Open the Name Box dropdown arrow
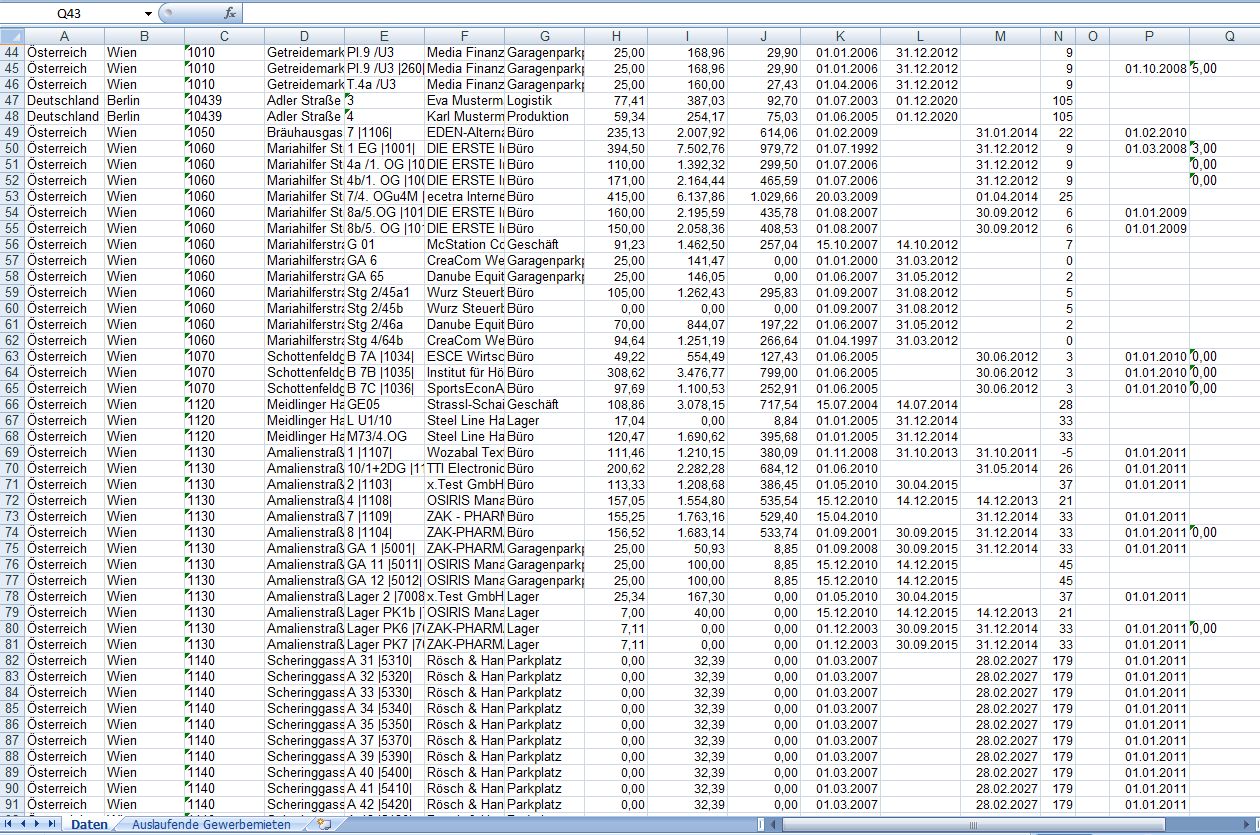1260x835 pixels. pos(148,13)
